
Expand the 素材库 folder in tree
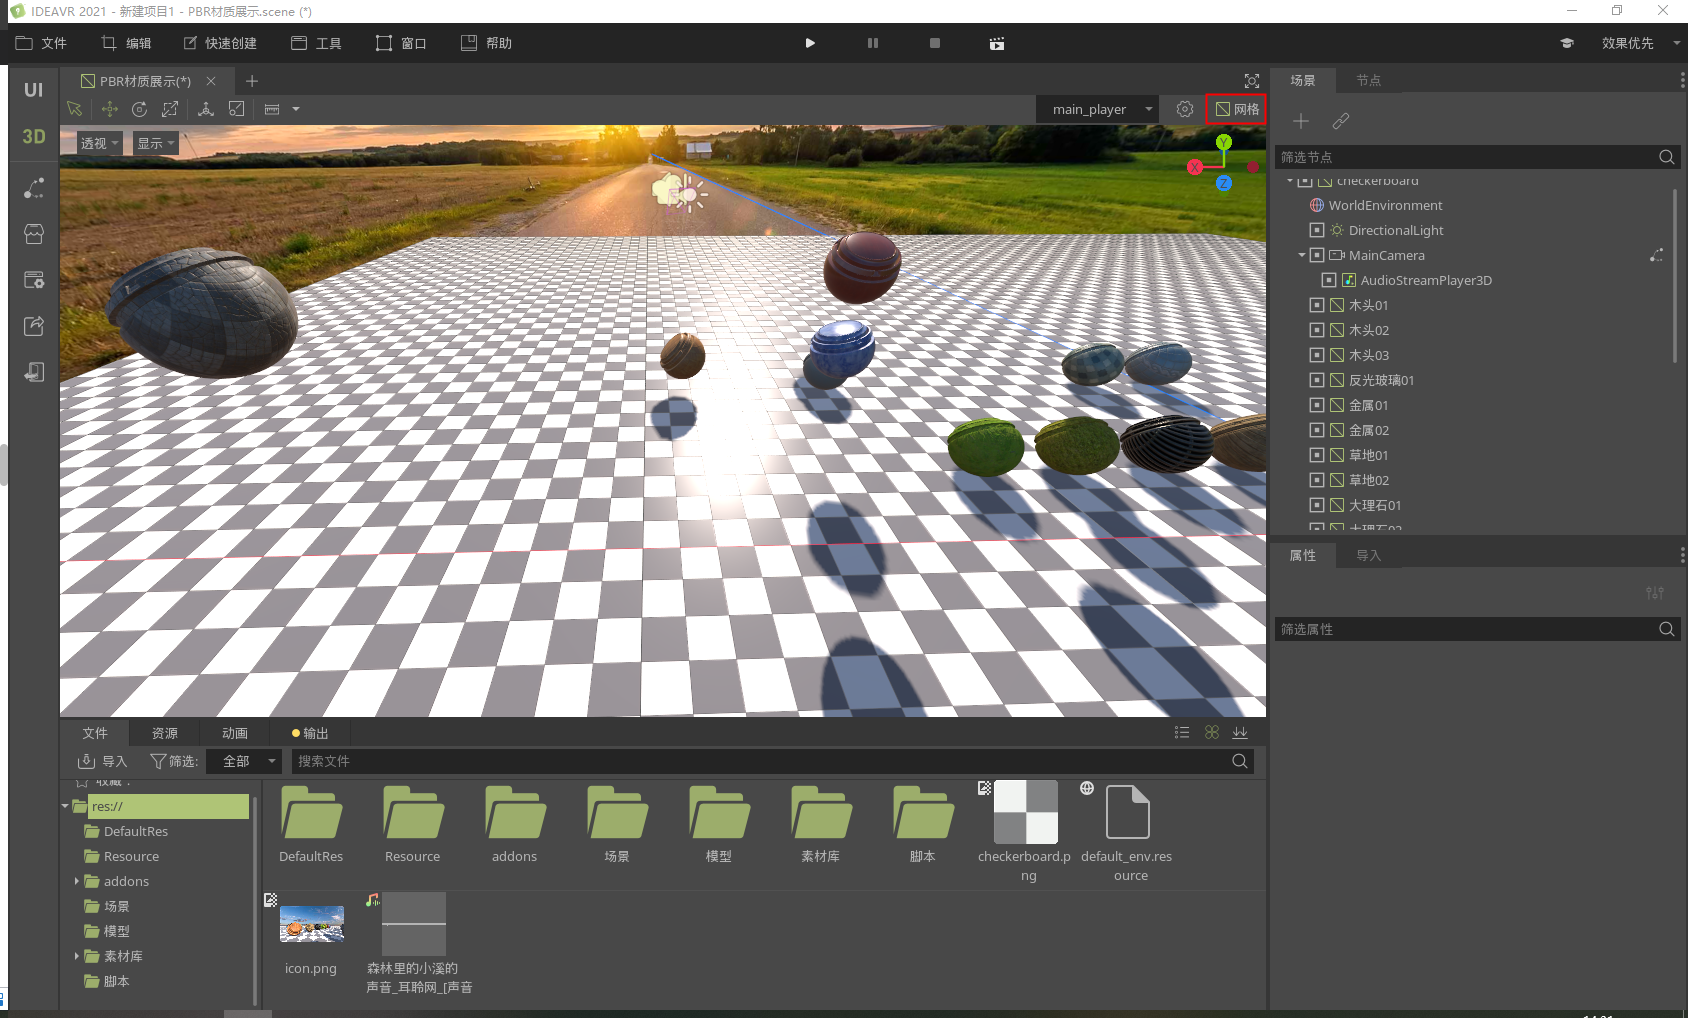77,956
